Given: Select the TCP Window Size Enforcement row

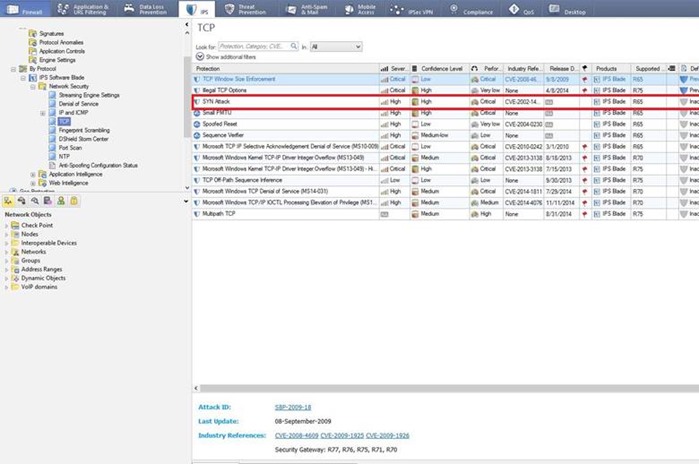Looking at the screenshot, I should (x=446, y=79).
